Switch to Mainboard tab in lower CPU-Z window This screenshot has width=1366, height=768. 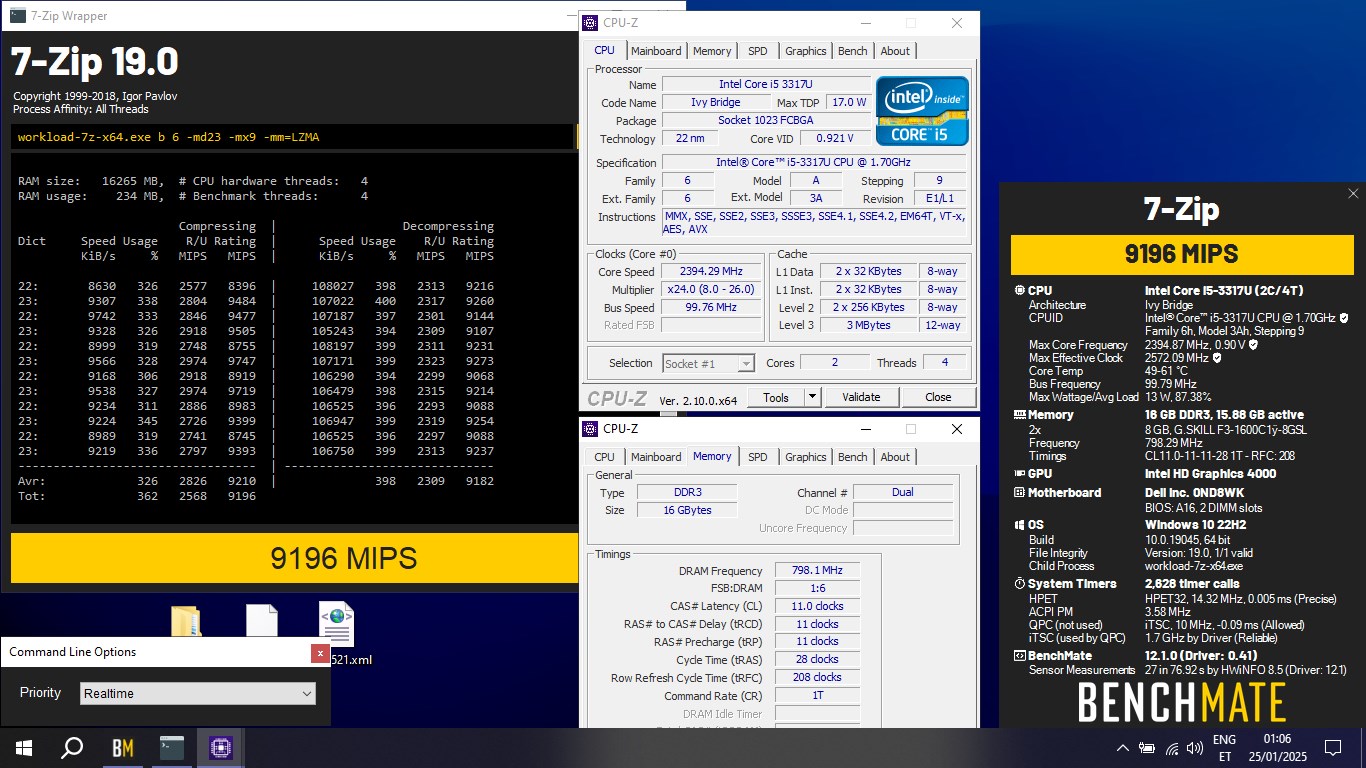(x=656, y=457)
